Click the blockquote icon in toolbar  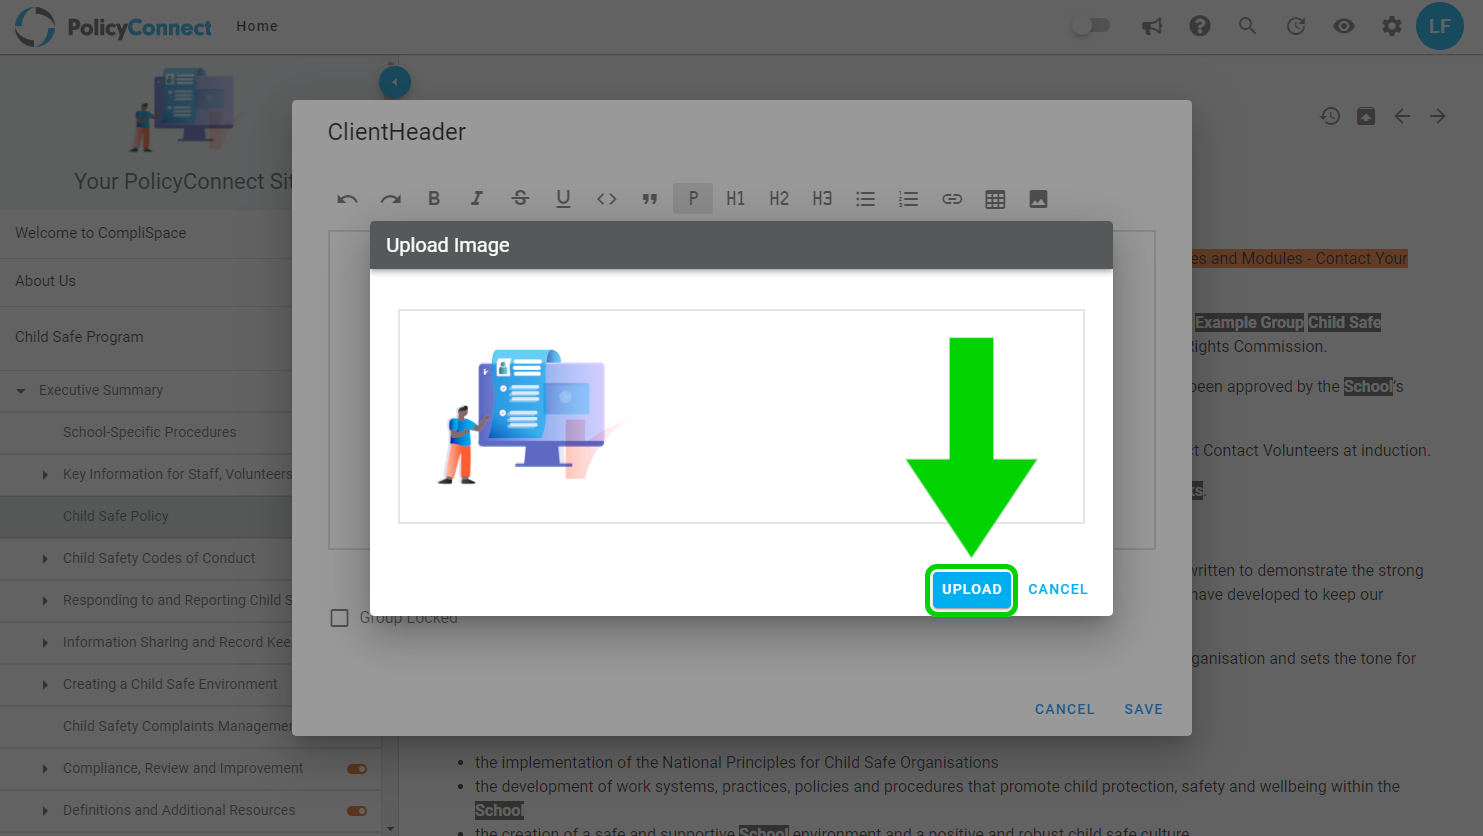(650, 199)
